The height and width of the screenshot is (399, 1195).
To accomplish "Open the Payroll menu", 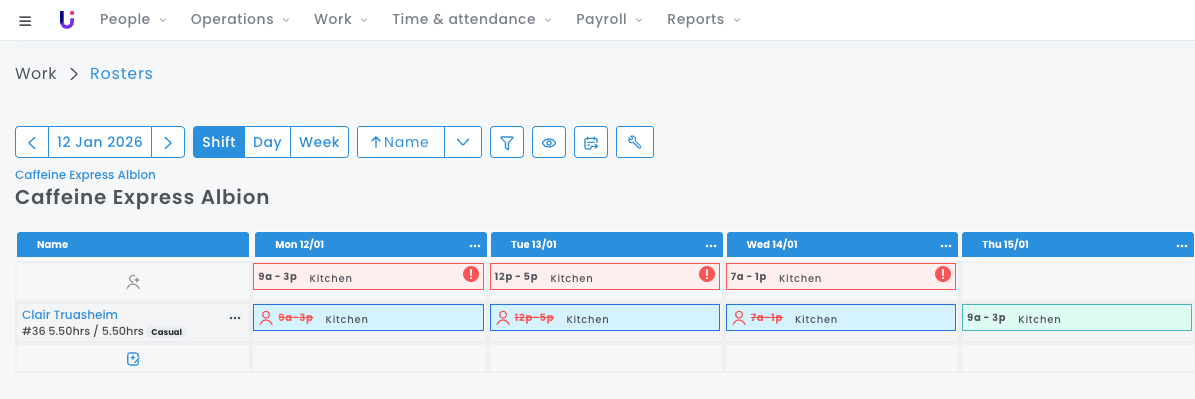I will pyautogui.click(x=609, y=20).
